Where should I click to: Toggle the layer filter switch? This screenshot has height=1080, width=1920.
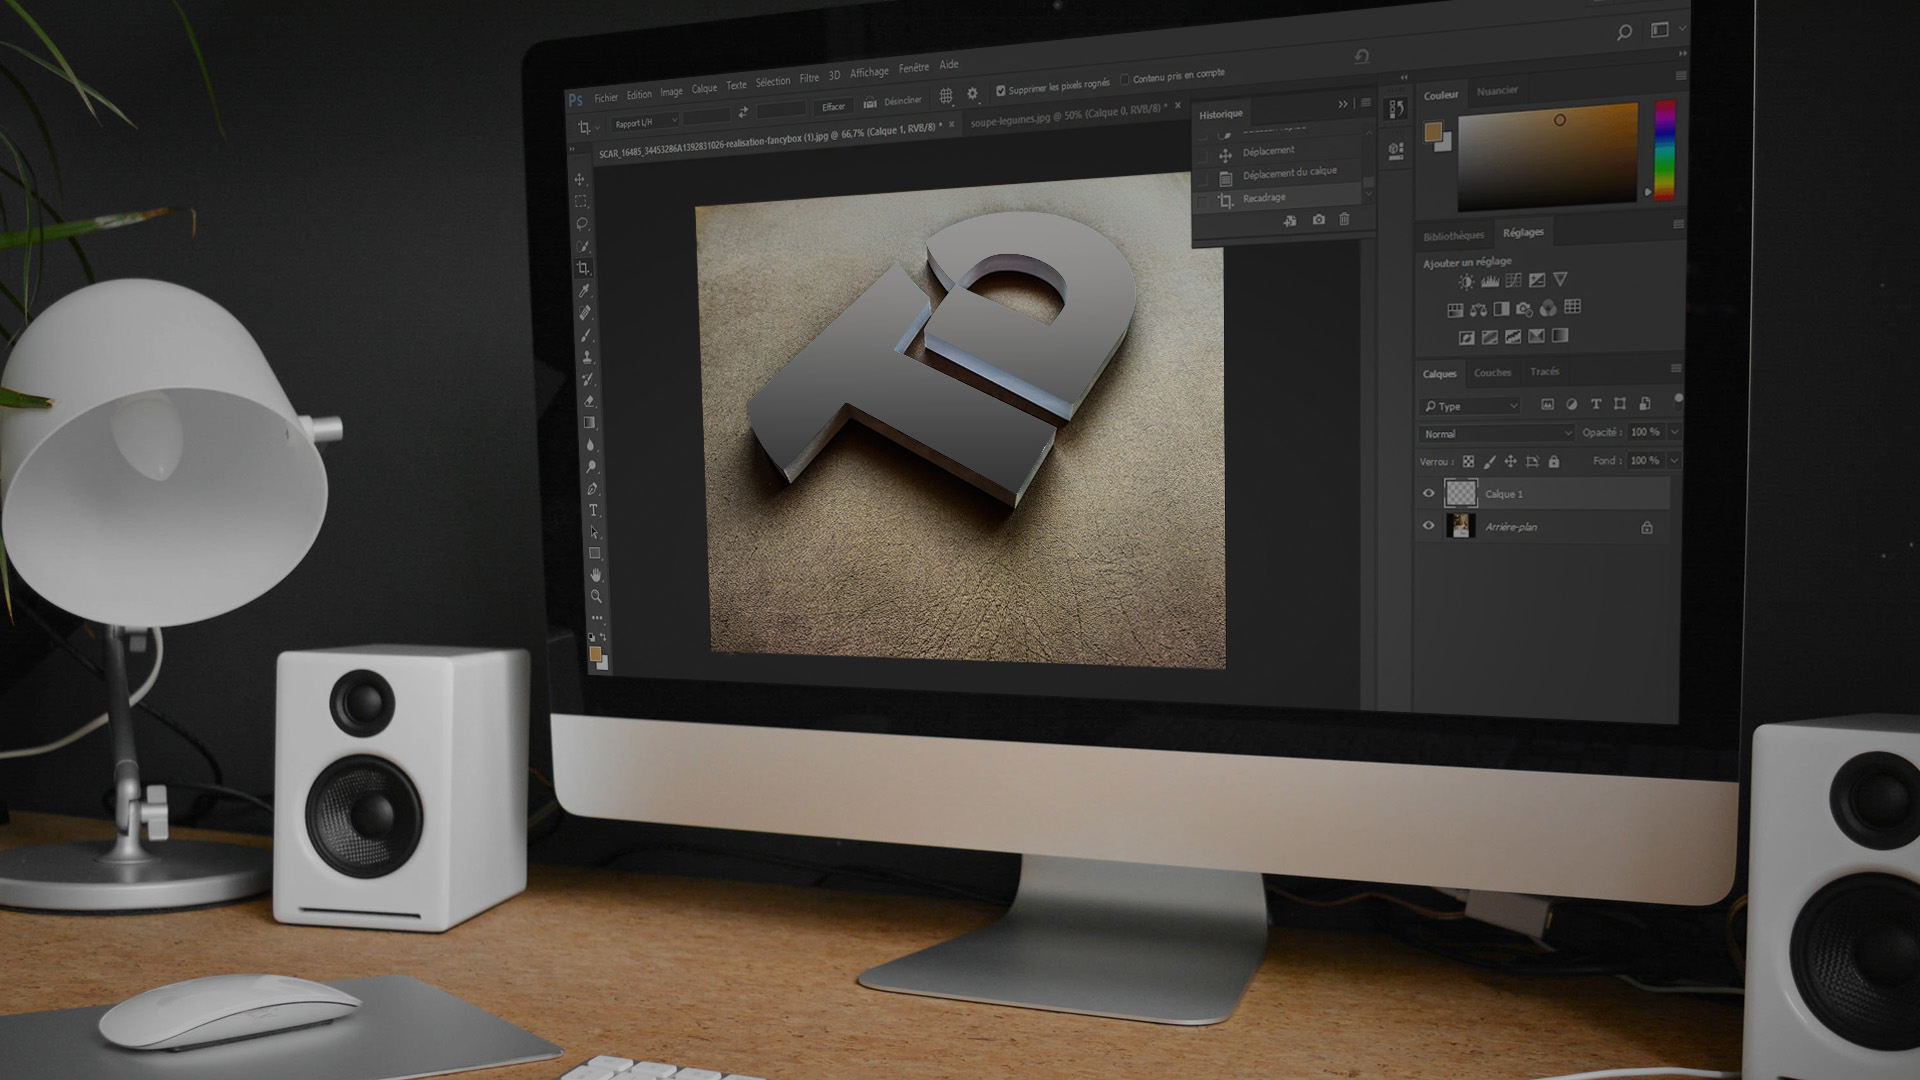tap(1678, 402)
